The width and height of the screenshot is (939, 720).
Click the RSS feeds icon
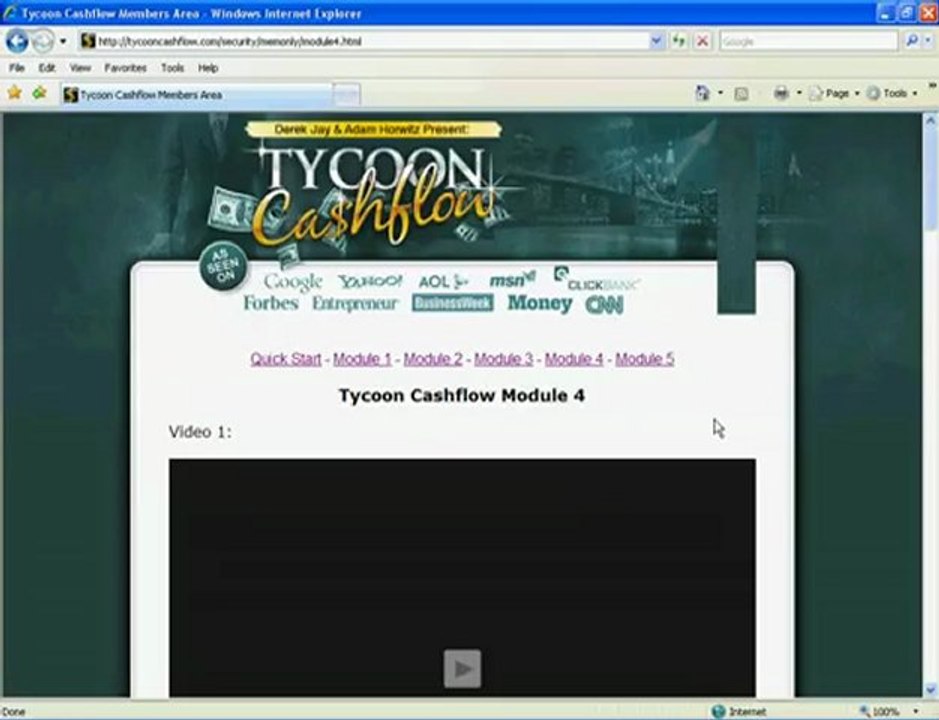pos(741,93)
